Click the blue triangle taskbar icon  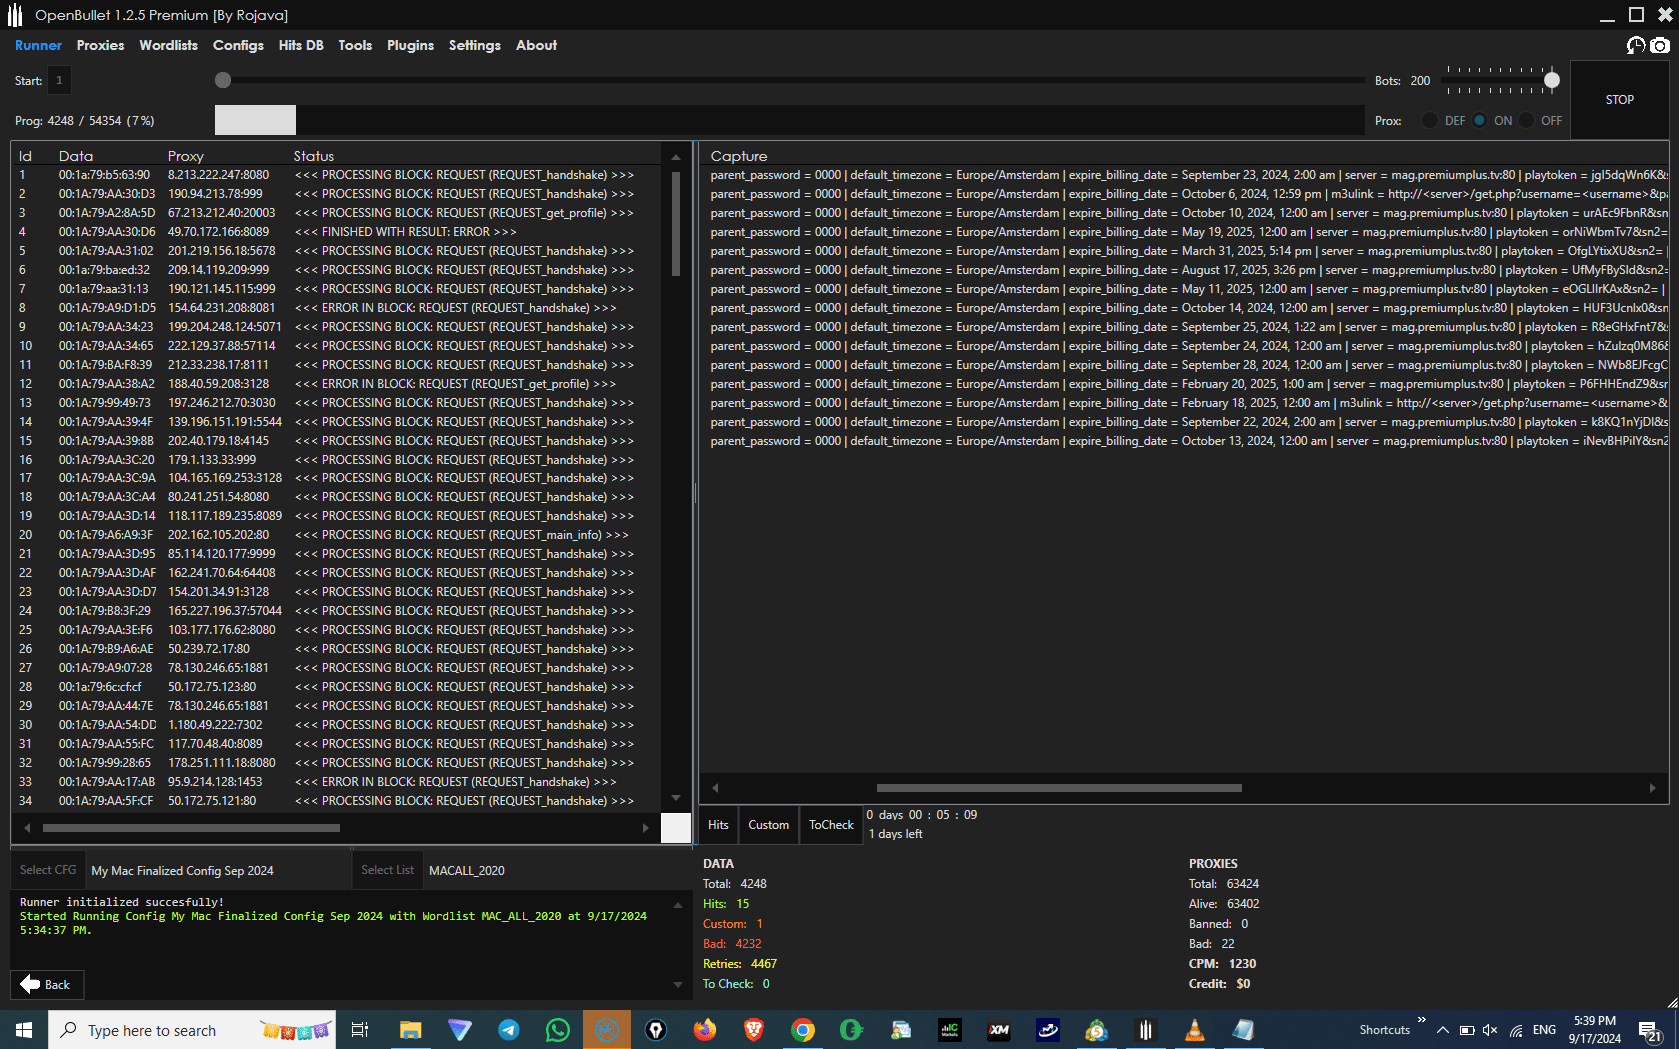click(460, 1030)
